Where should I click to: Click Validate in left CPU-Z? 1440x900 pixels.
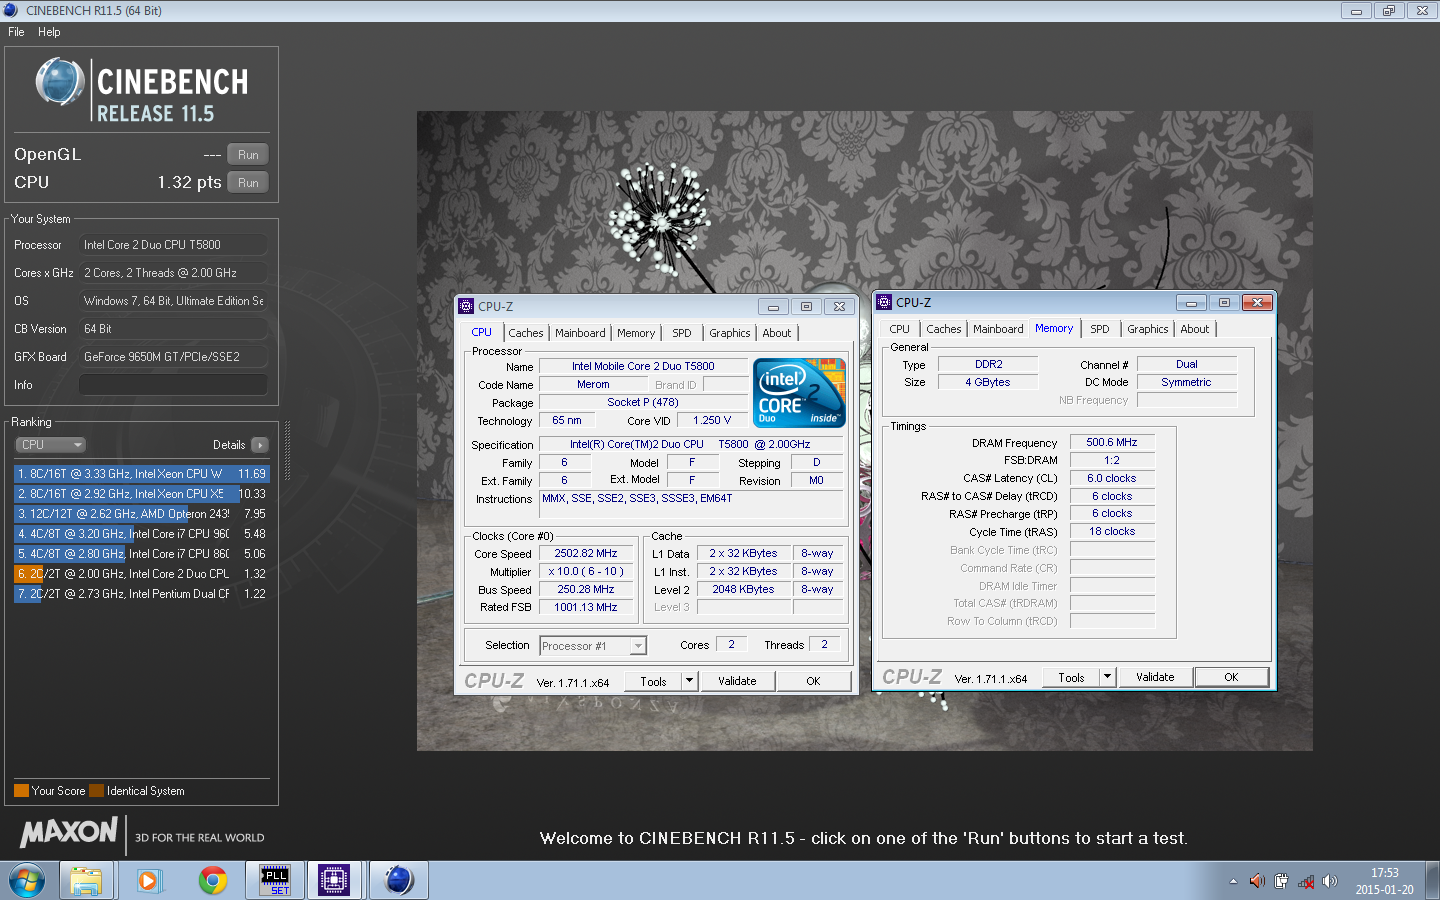click(x=737, y=681)
